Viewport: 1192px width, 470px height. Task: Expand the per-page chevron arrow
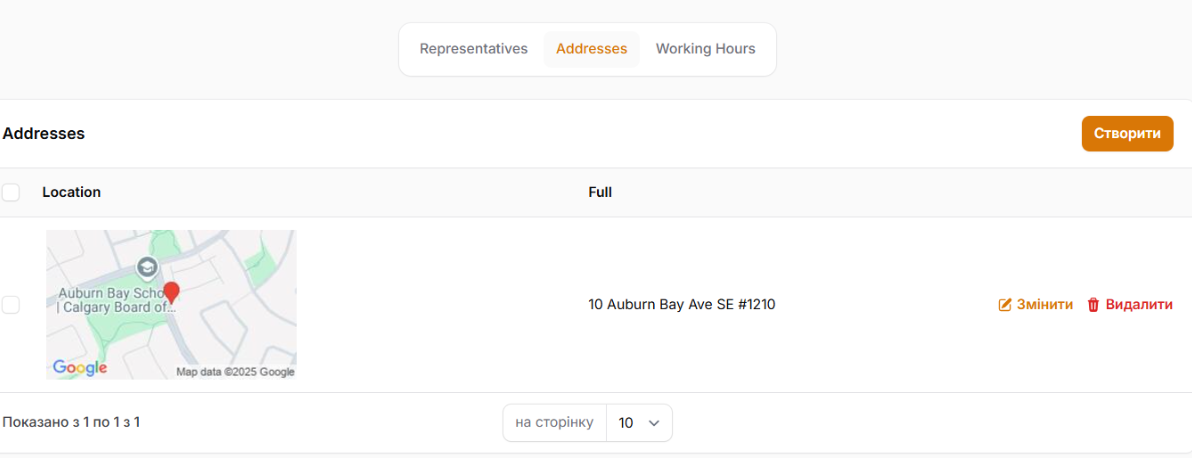pos(654,423)
